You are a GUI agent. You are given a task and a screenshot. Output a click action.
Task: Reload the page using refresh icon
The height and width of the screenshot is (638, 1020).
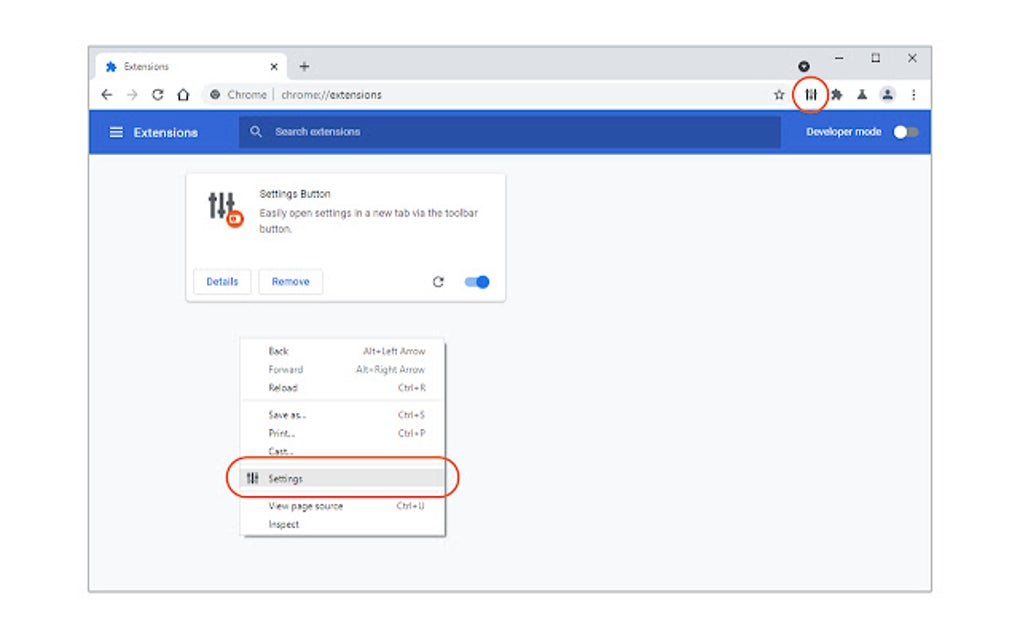(158, 95)
